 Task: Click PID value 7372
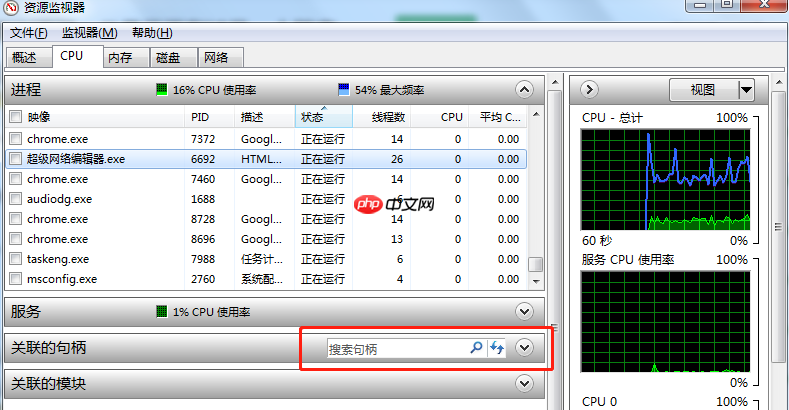[x=203, y=139]
